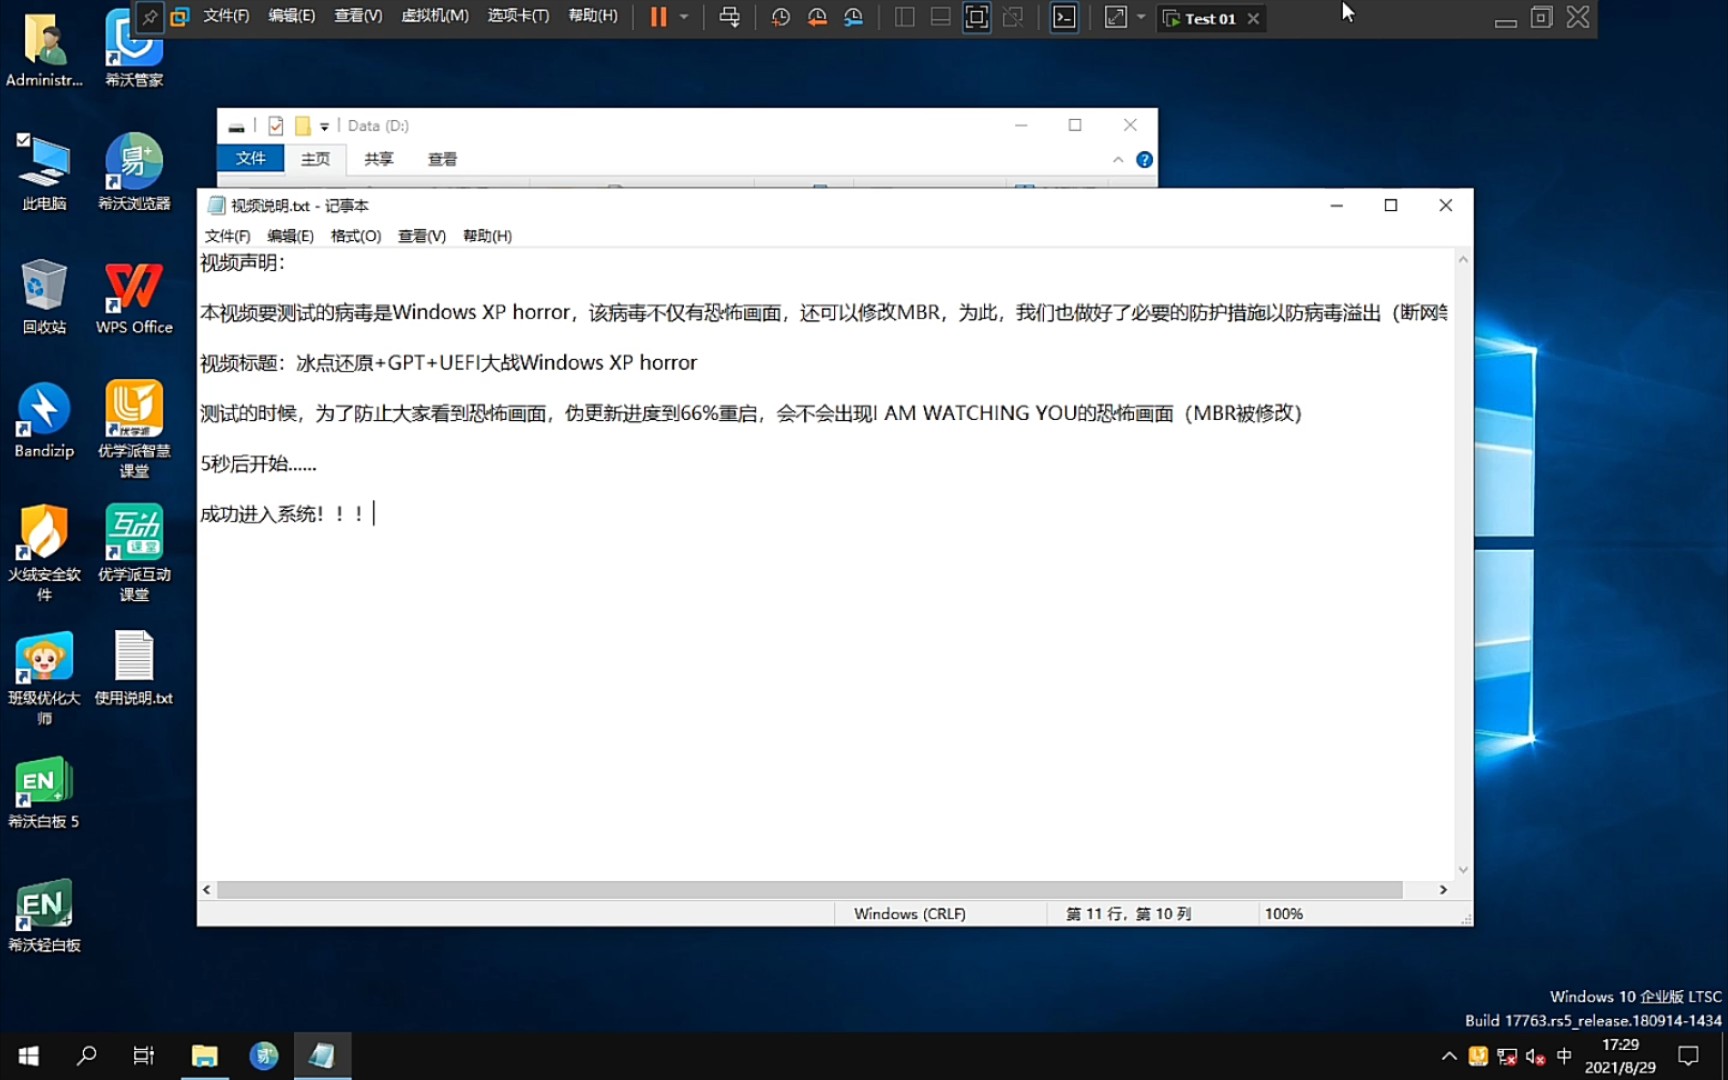Take a snapshot of the virtual machine
The image size is (1728, 1080).
[781, 17]
